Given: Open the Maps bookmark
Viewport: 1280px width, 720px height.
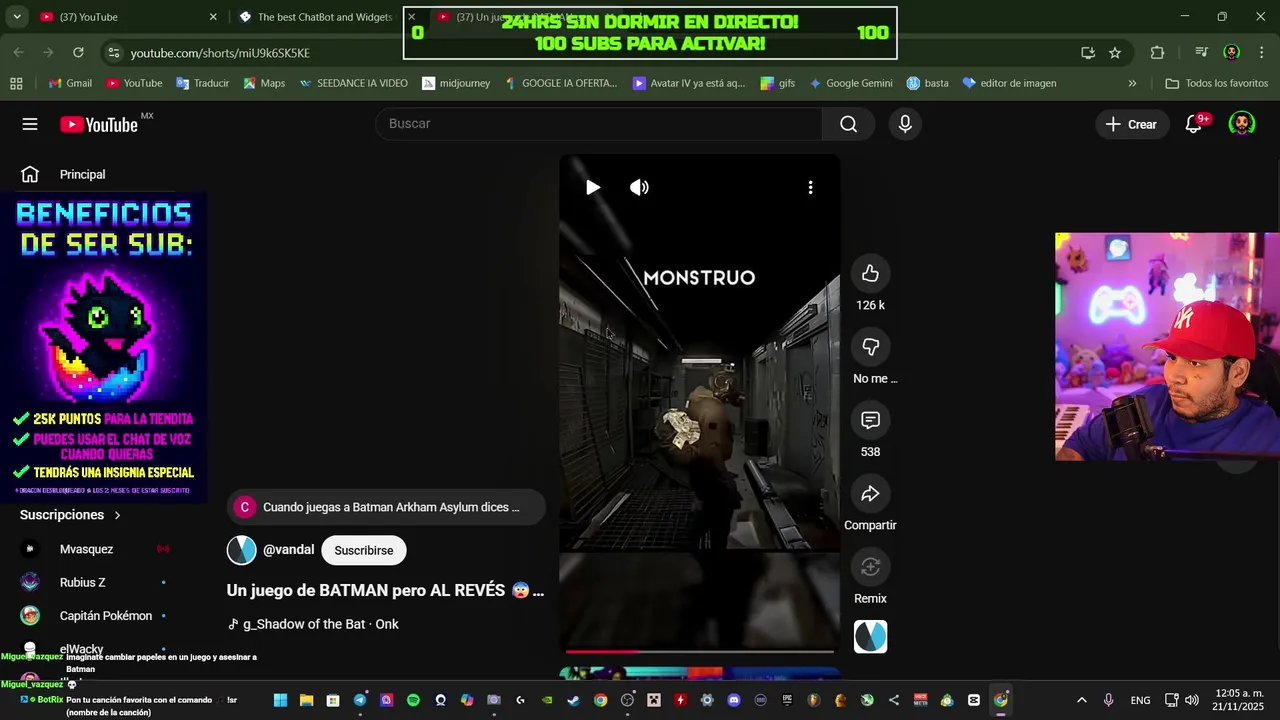Looking at the screenshot, I should point(264,83).
